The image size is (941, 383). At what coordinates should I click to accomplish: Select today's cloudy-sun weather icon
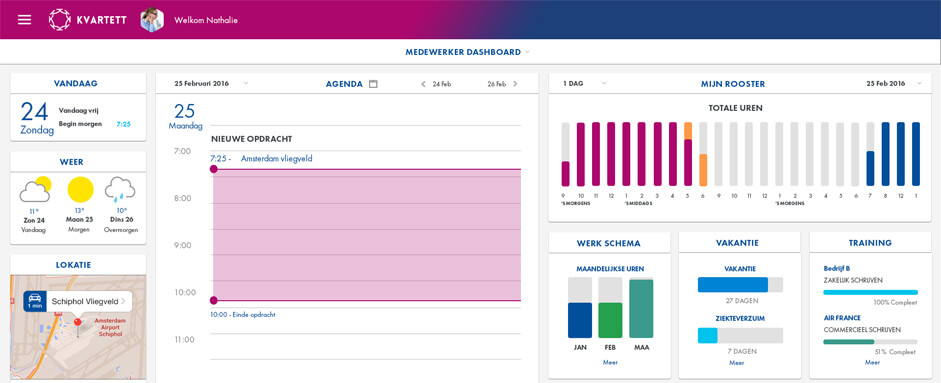(x=35, y=190)
